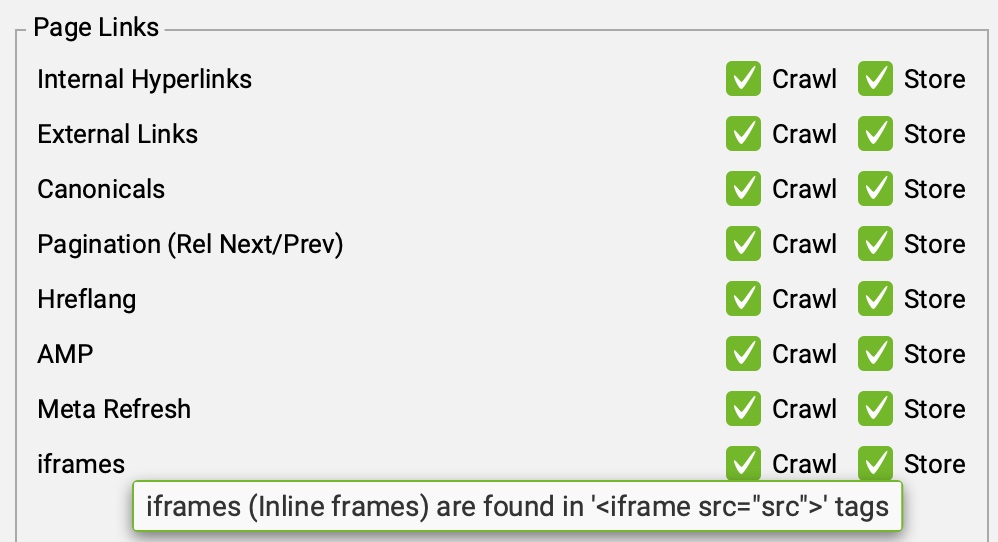The height and width of the screenshot is (542, 998).
Task: Click the iframes tooltip message
Action: click(x=517, y=506)
